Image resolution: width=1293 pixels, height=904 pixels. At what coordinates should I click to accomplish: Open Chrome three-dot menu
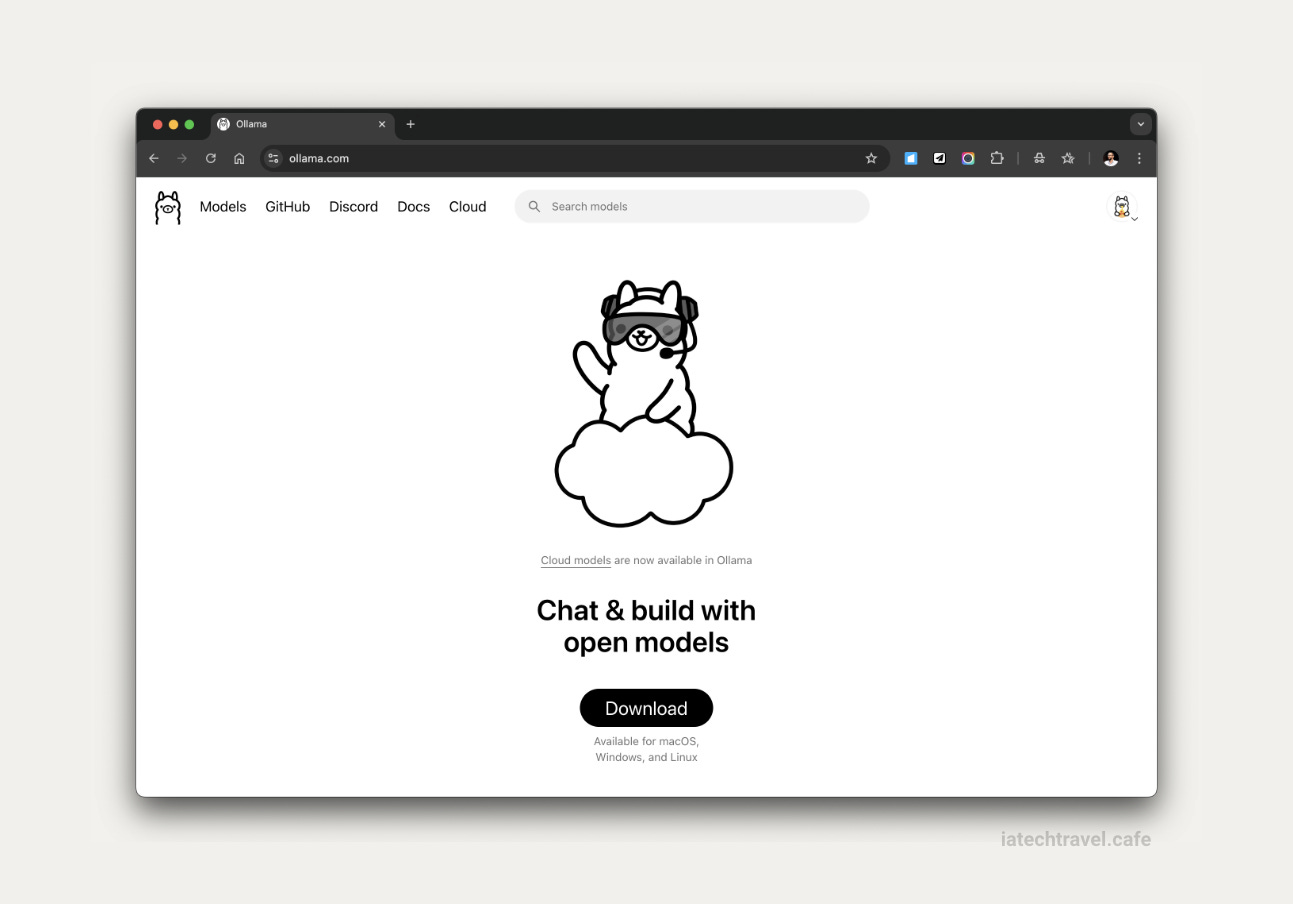click(x=1139, y=158)
